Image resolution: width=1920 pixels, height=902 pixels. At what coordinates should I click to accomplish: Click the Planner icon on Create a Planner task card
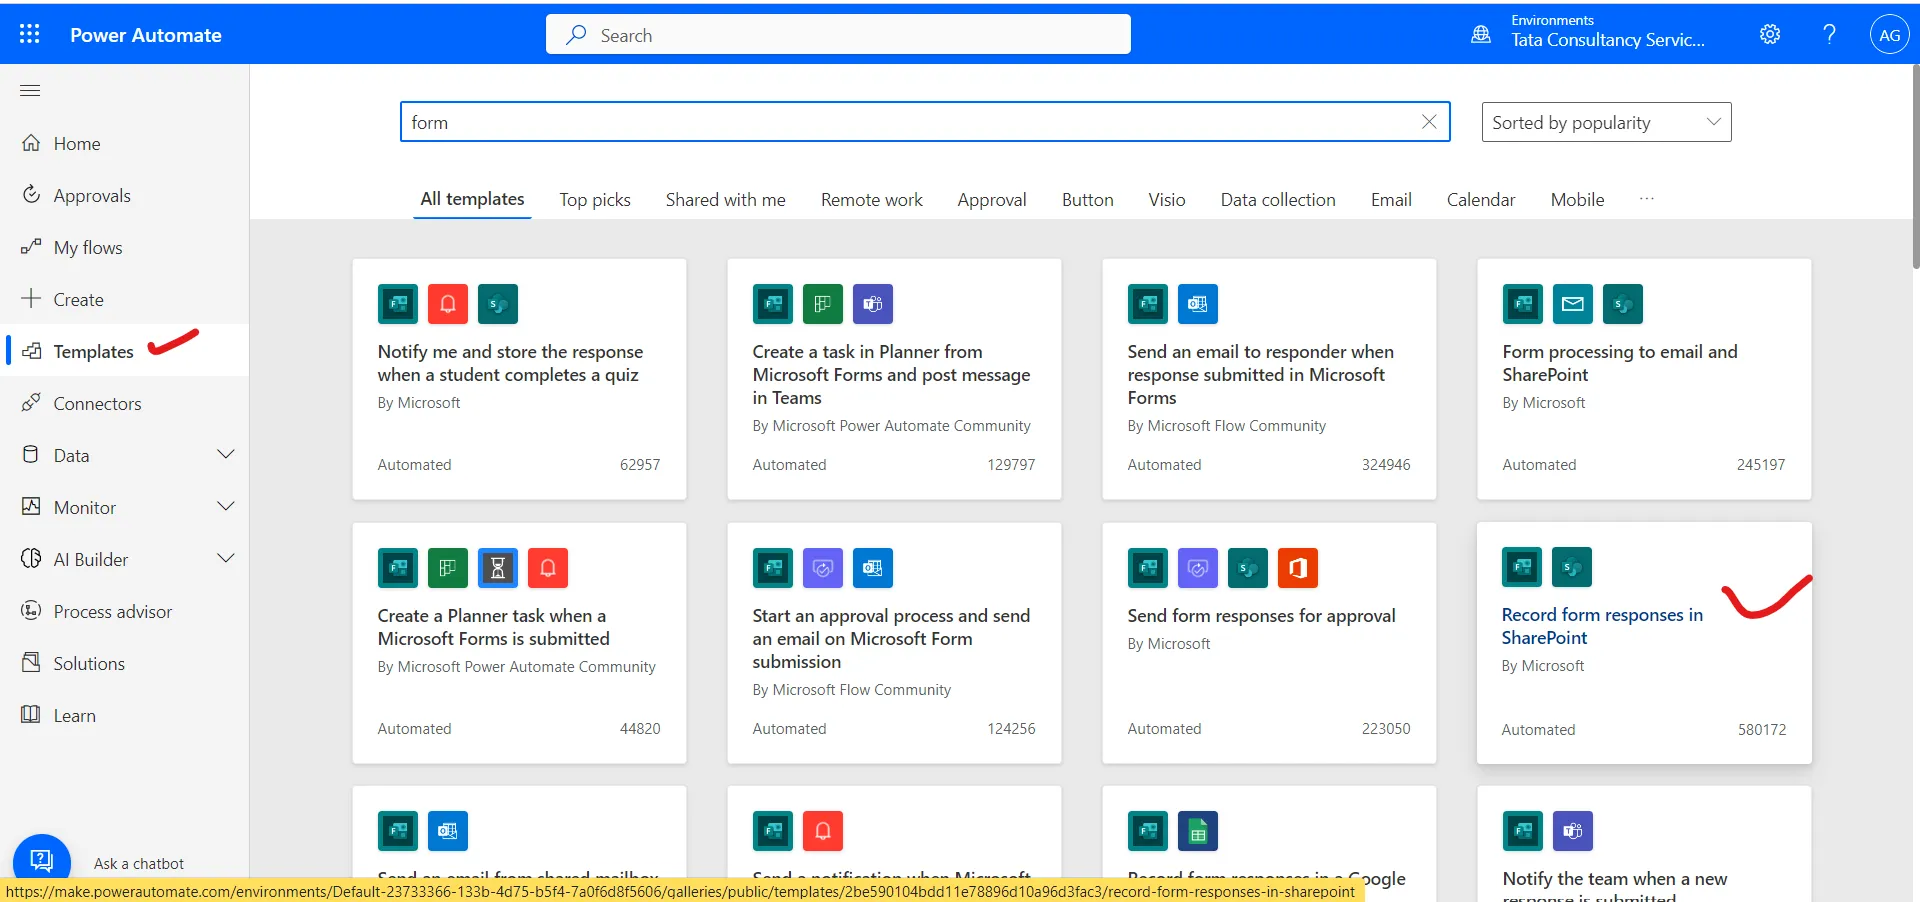[447, 568]
